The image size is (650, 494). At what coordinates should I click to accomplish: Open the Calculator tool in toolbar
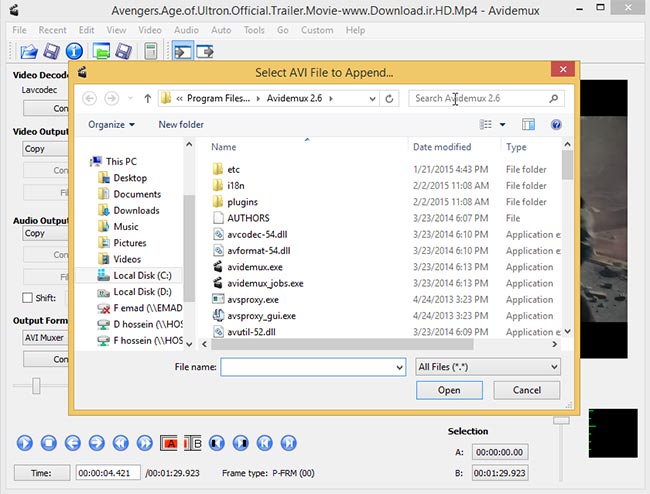pos(151,50)
